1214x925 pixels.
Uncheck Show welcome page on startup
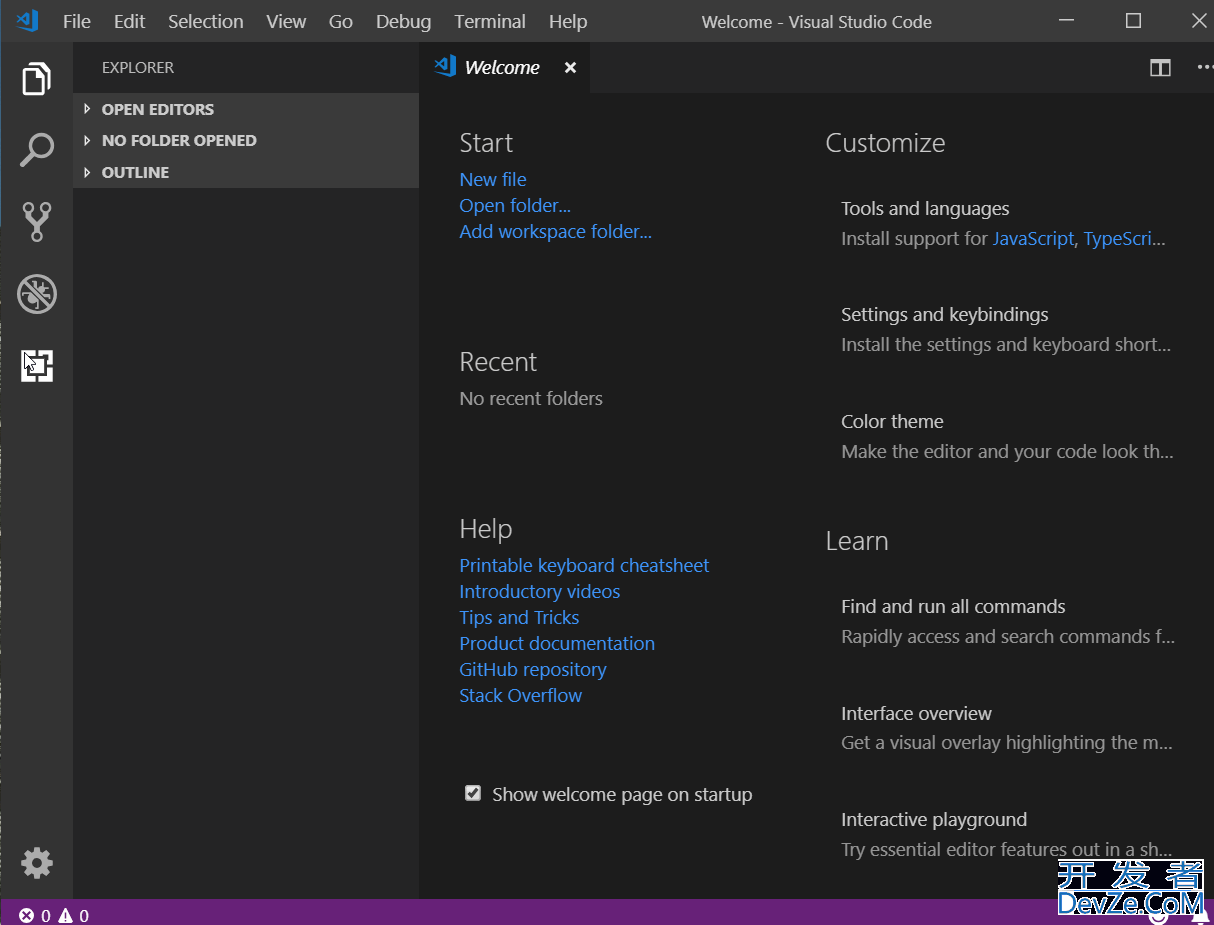[473, 794]
